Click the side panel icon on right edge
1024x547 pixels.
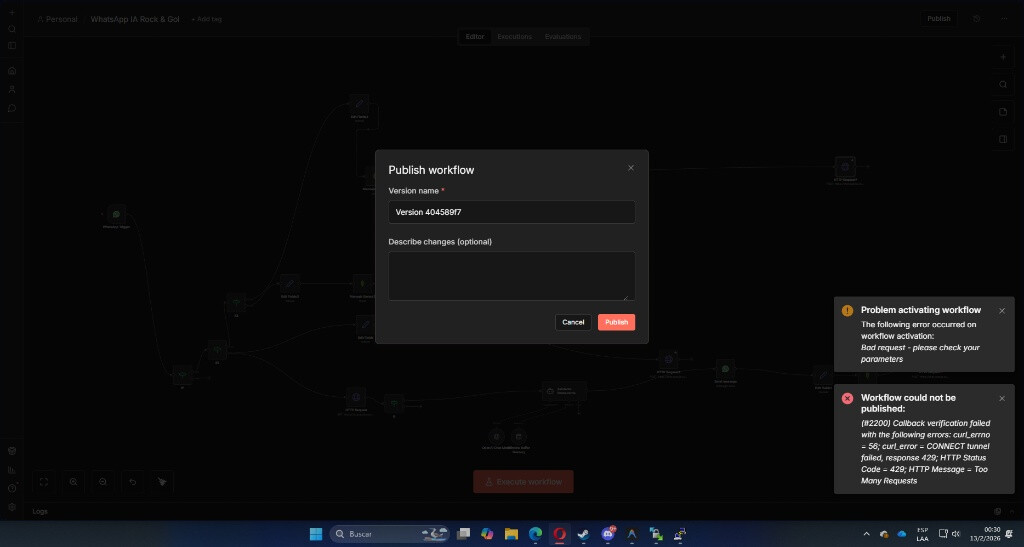click(1003, 139)
